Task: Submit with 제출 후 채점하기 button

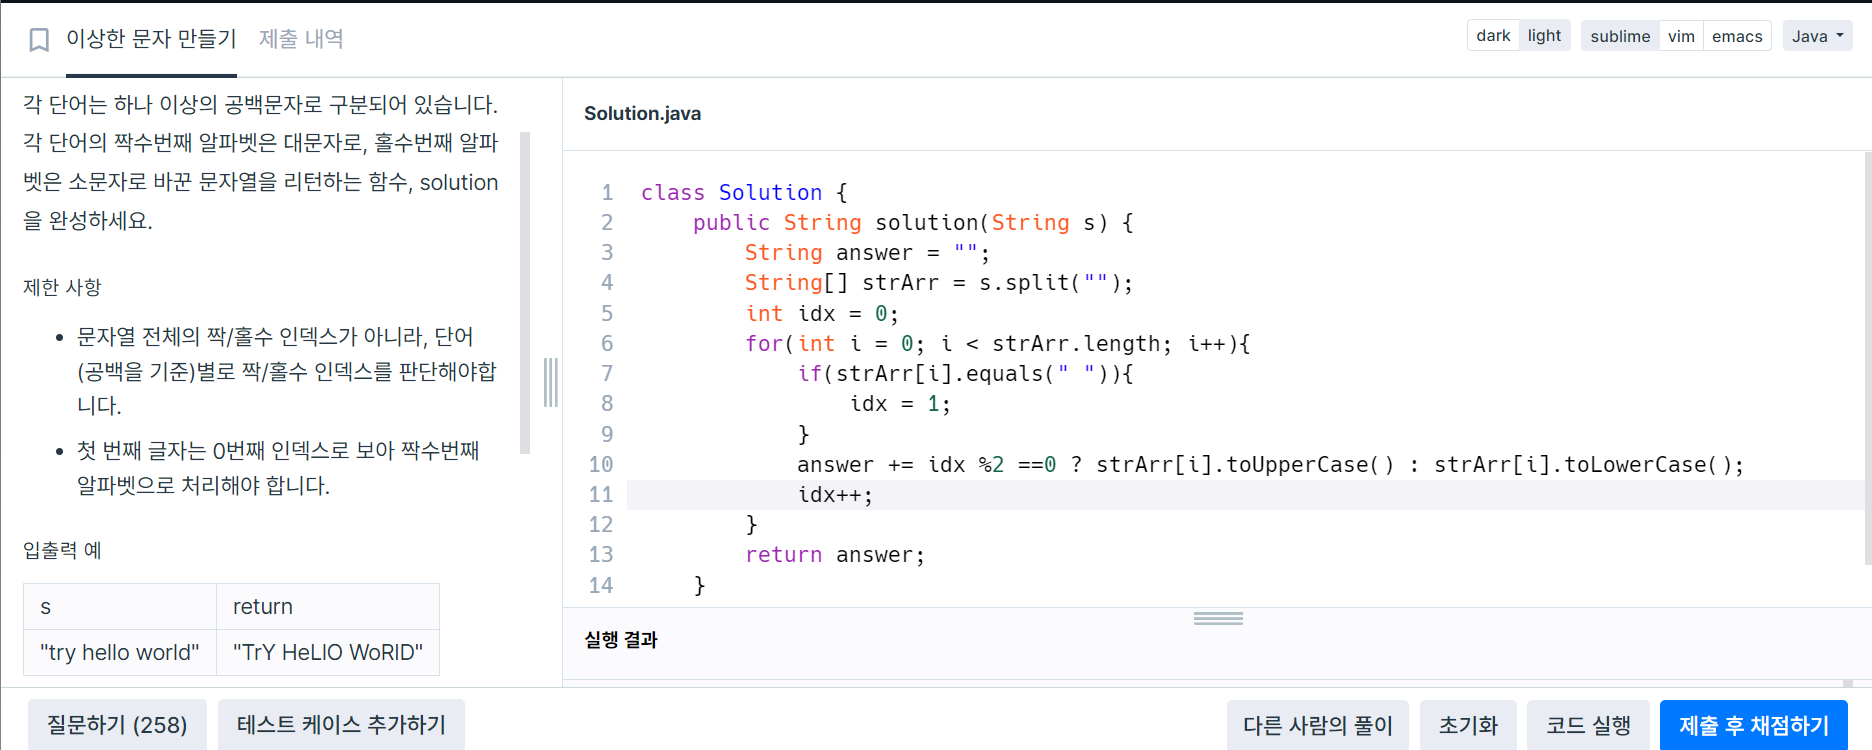Action: [1753, 725]
